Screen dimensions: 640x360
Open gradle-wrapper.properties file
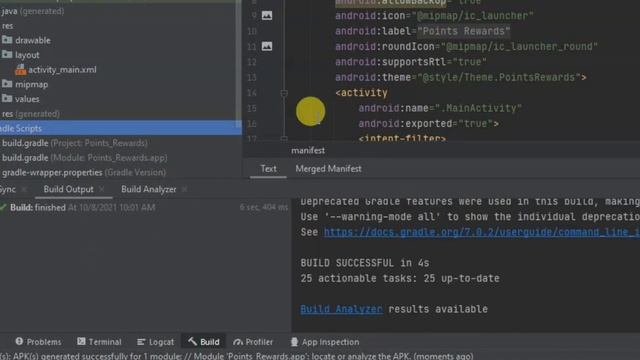point(84,172)
